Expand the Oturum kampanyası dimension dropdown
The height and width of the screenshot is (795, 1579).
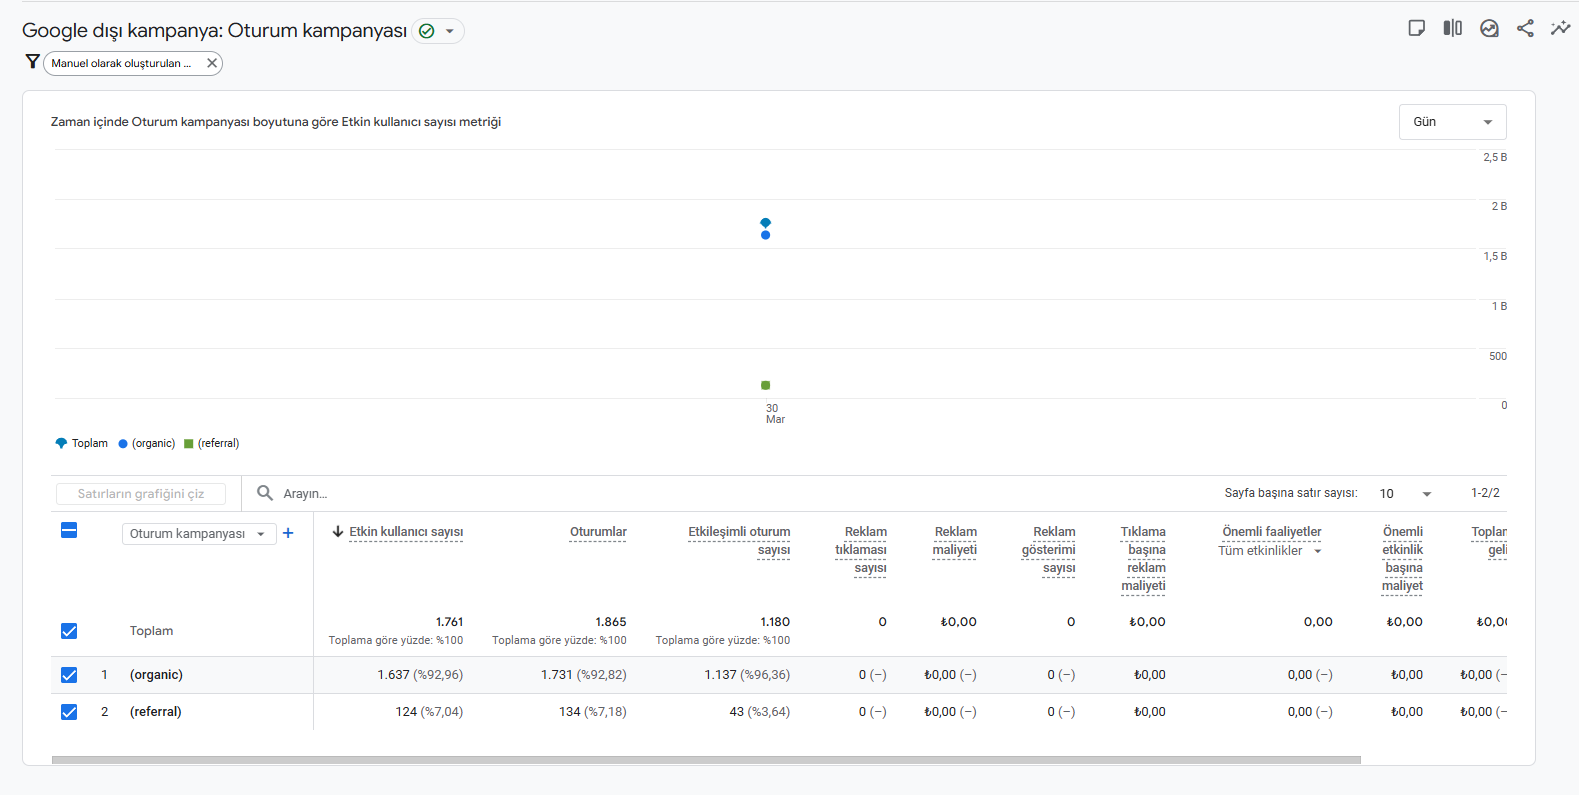(x=199, y=534)
